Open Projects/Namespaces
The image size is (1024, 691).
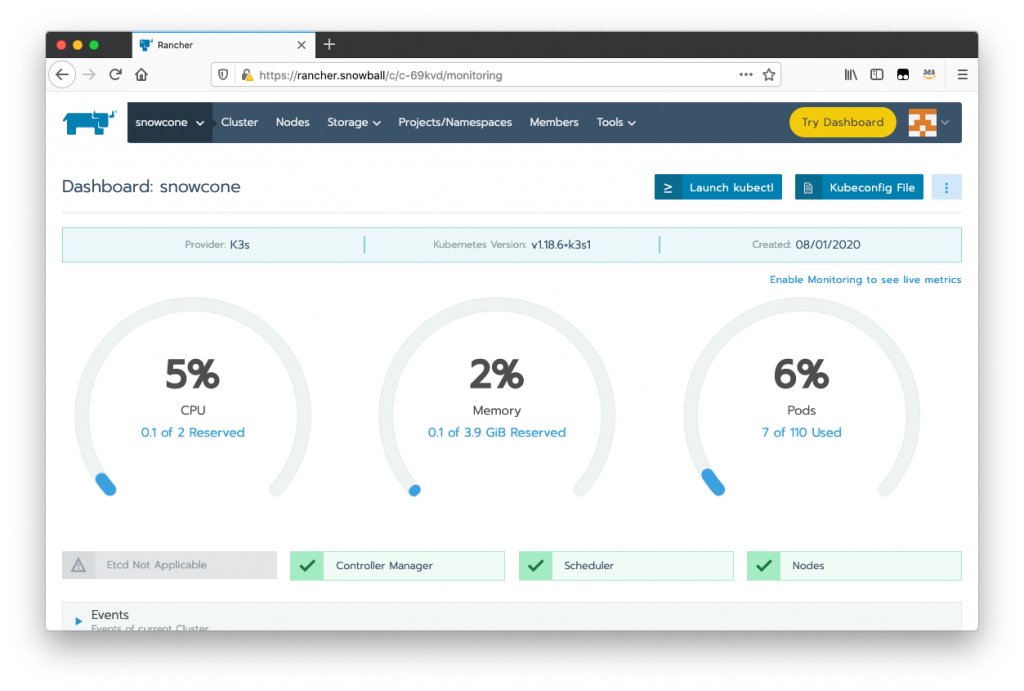coord(455,122)
